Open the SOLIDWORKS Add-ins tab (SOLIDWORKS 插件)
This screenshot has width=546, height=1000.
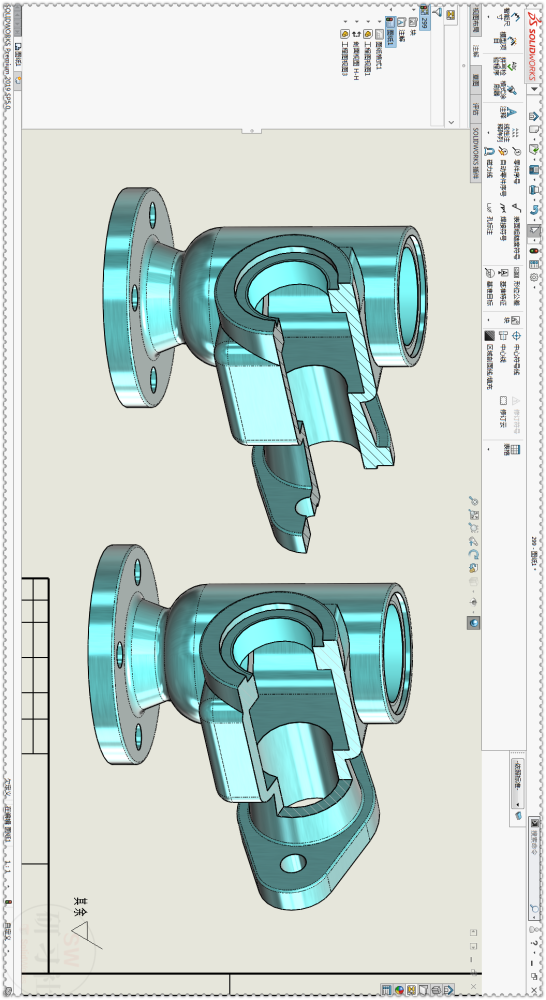(x=476, y=153)
